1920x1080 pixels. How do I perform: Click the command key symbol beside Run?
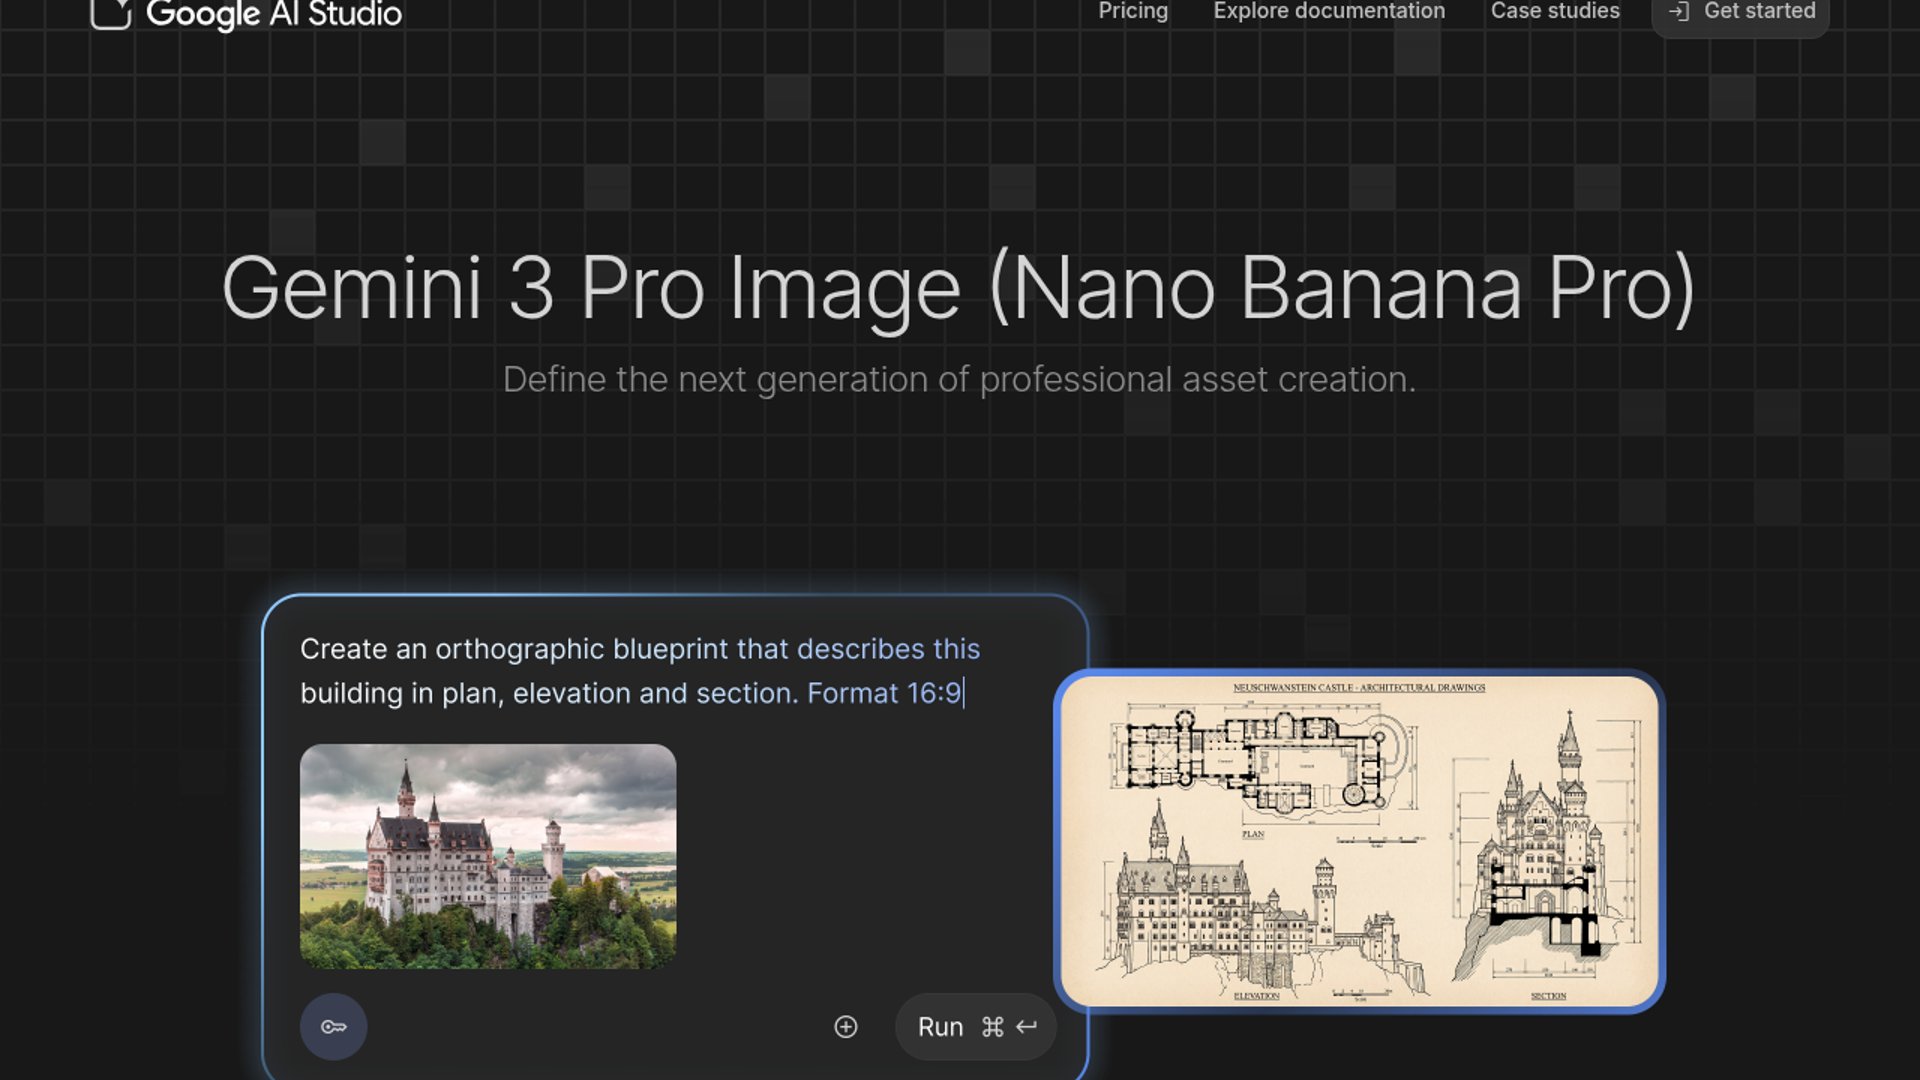(992, 1027)
